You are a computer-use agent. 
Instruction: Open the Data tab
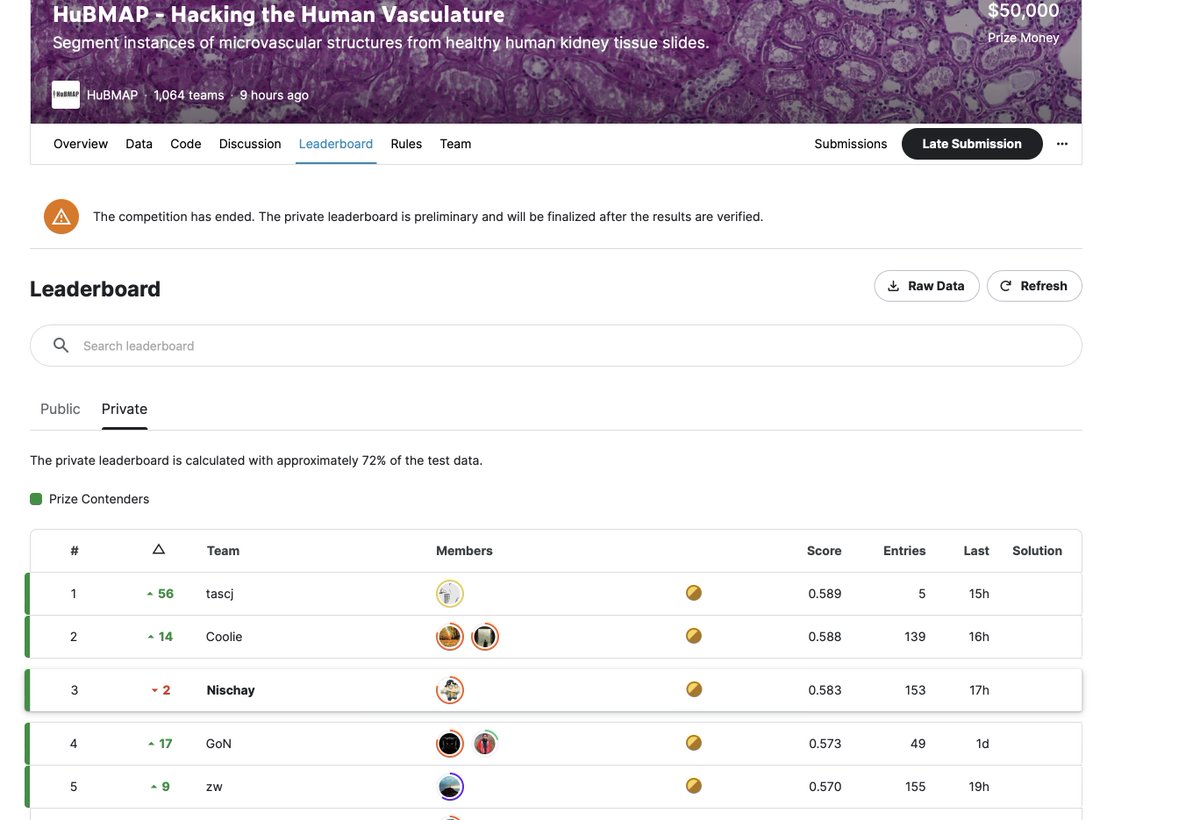point(139,144)
